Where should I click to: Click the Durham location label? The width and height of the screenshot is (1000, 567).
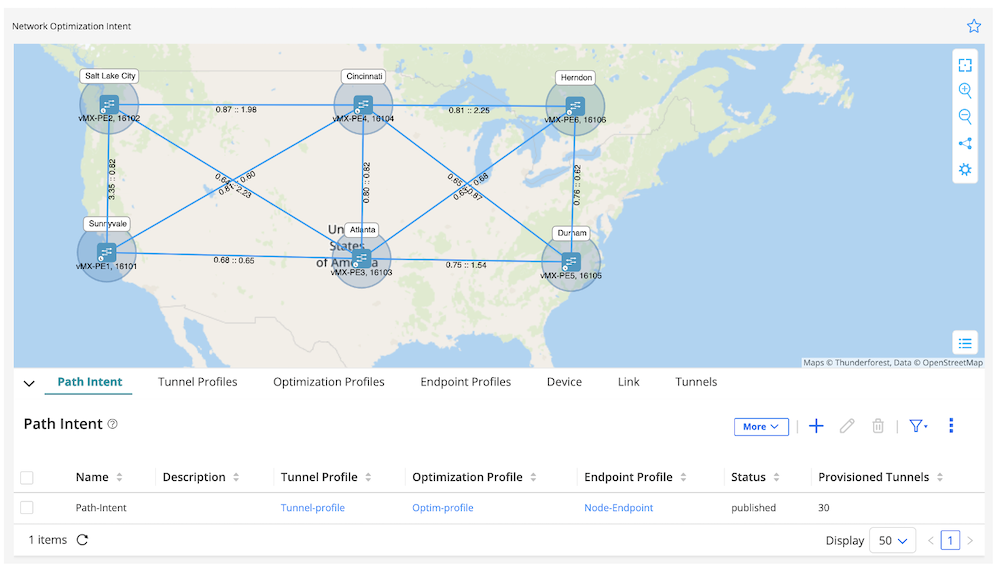coord(571,233)
